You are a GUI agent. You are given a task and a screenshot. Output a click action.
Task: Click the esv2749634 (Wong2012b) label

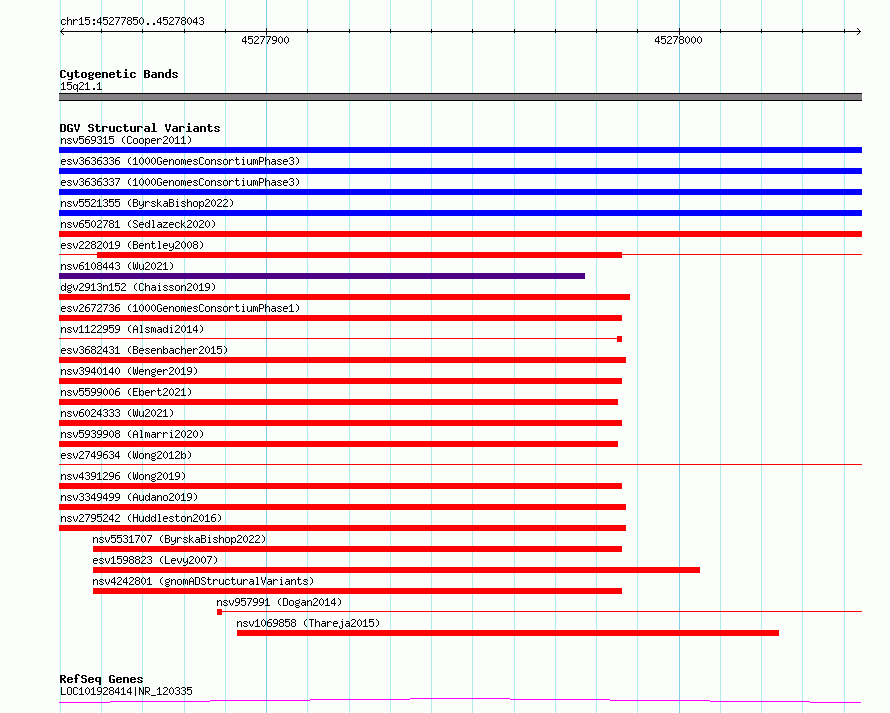126,455
